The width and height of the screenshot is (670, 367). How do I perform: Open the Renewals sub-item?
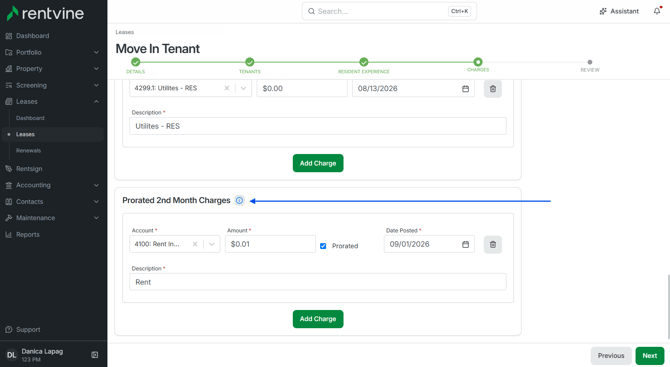pos(29,151)
